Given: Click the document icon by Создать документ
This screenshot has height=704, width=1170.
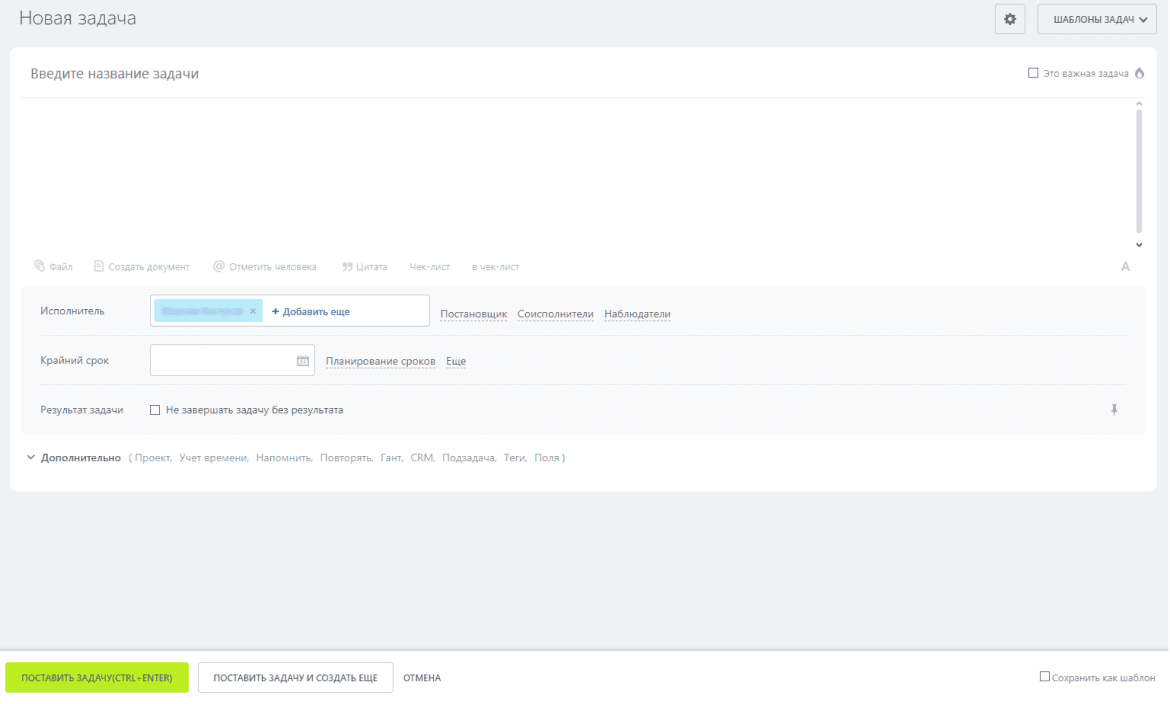Looking at the screenshot, I should [98, 266].
